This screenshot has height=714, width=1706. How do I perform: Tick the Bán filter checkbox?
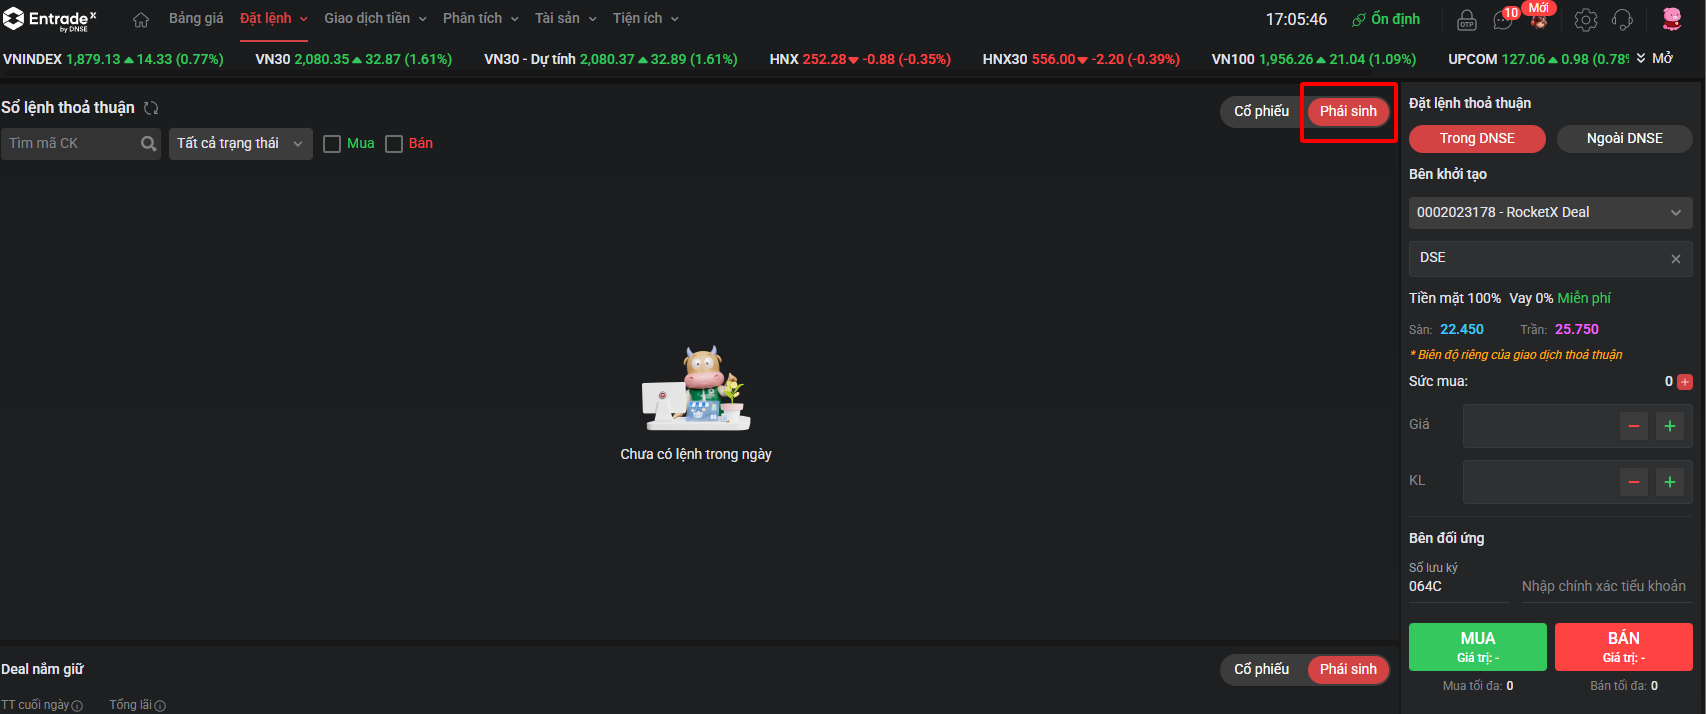[x=394, y=144]
